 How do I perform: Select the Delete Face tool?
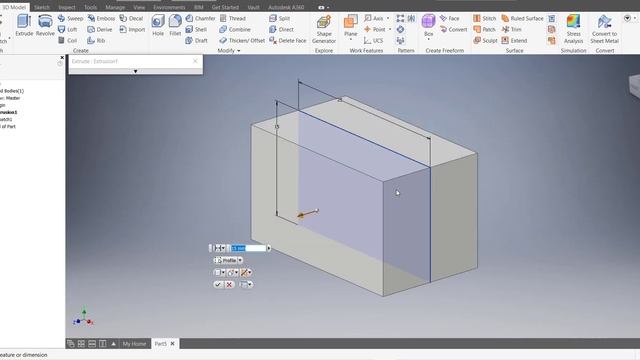288,40
